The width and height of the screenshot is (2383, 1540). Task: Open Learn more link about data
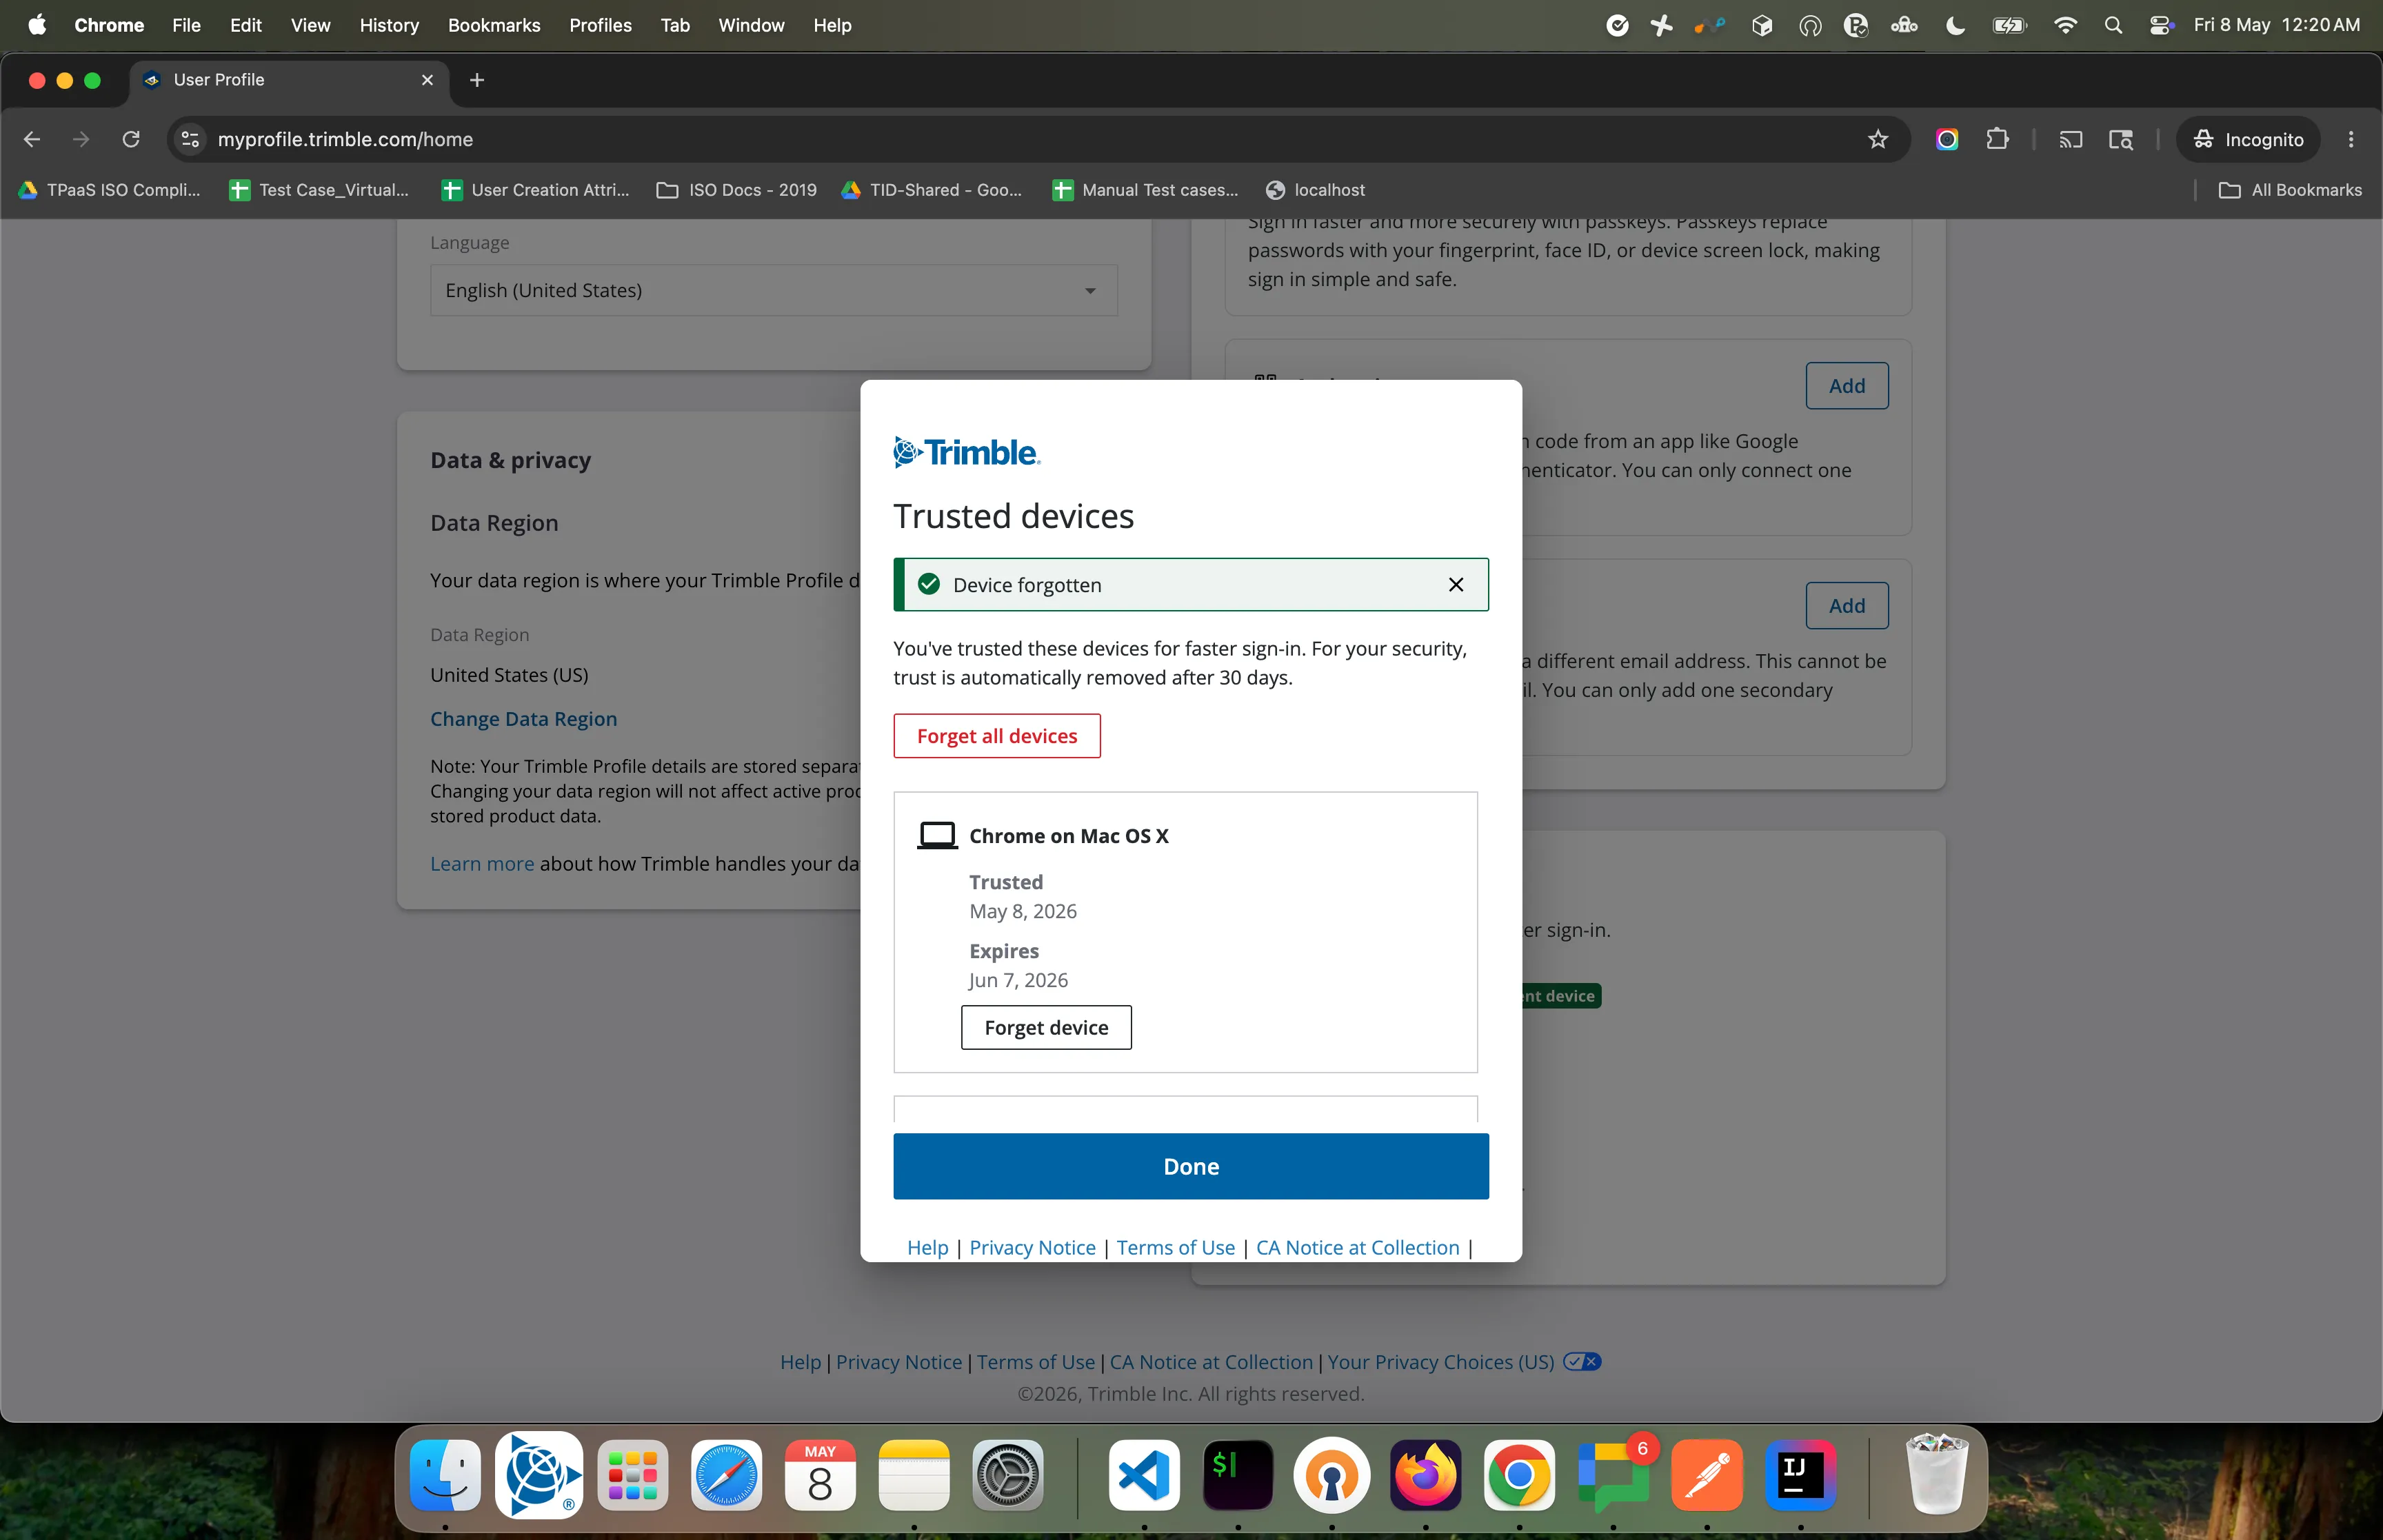482,863
